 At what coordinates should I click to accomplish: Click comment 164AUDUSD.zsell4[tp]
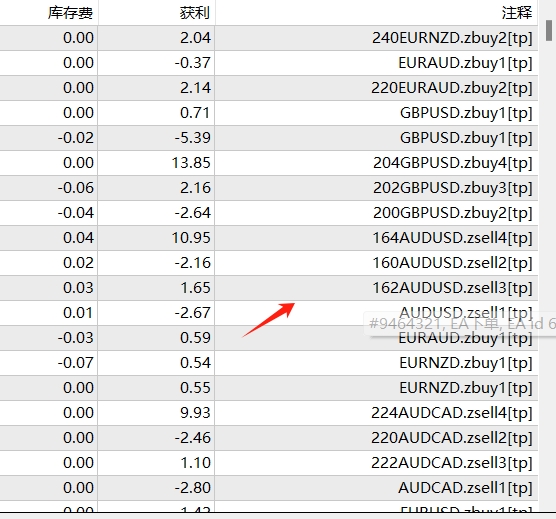point(452,238)
